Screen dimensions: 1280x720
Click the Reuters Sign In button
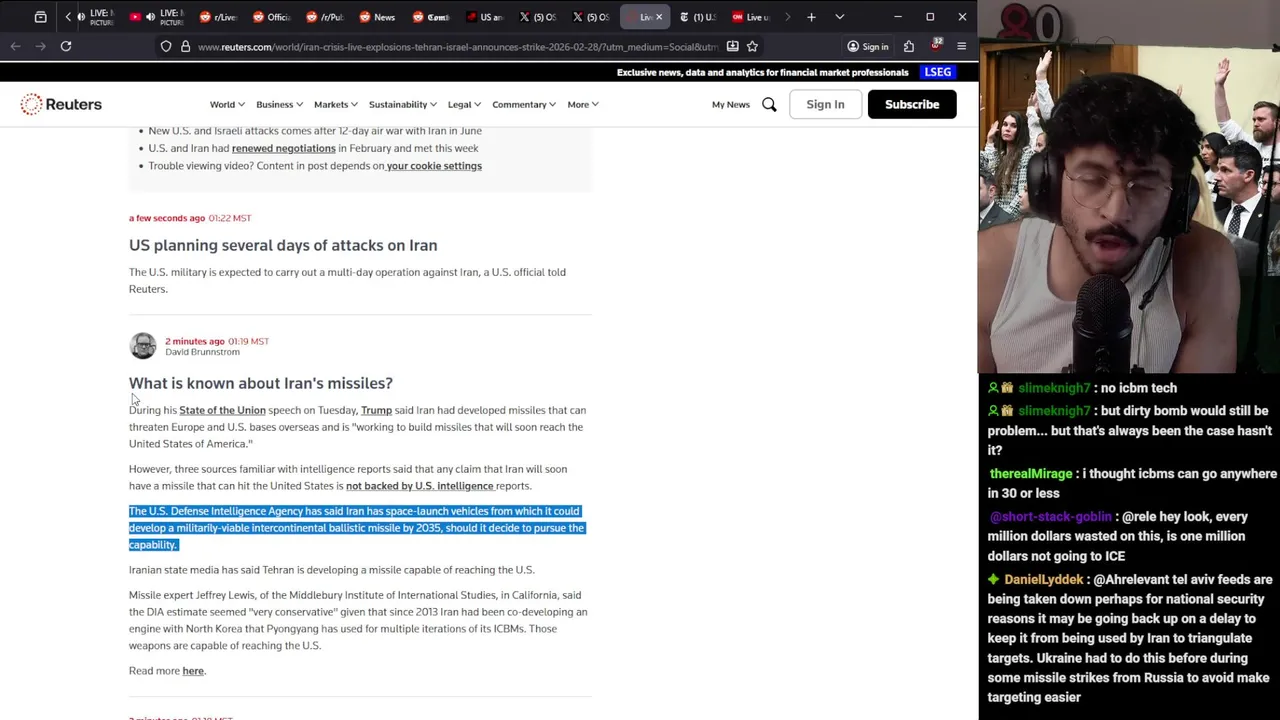tap(825, 104)
